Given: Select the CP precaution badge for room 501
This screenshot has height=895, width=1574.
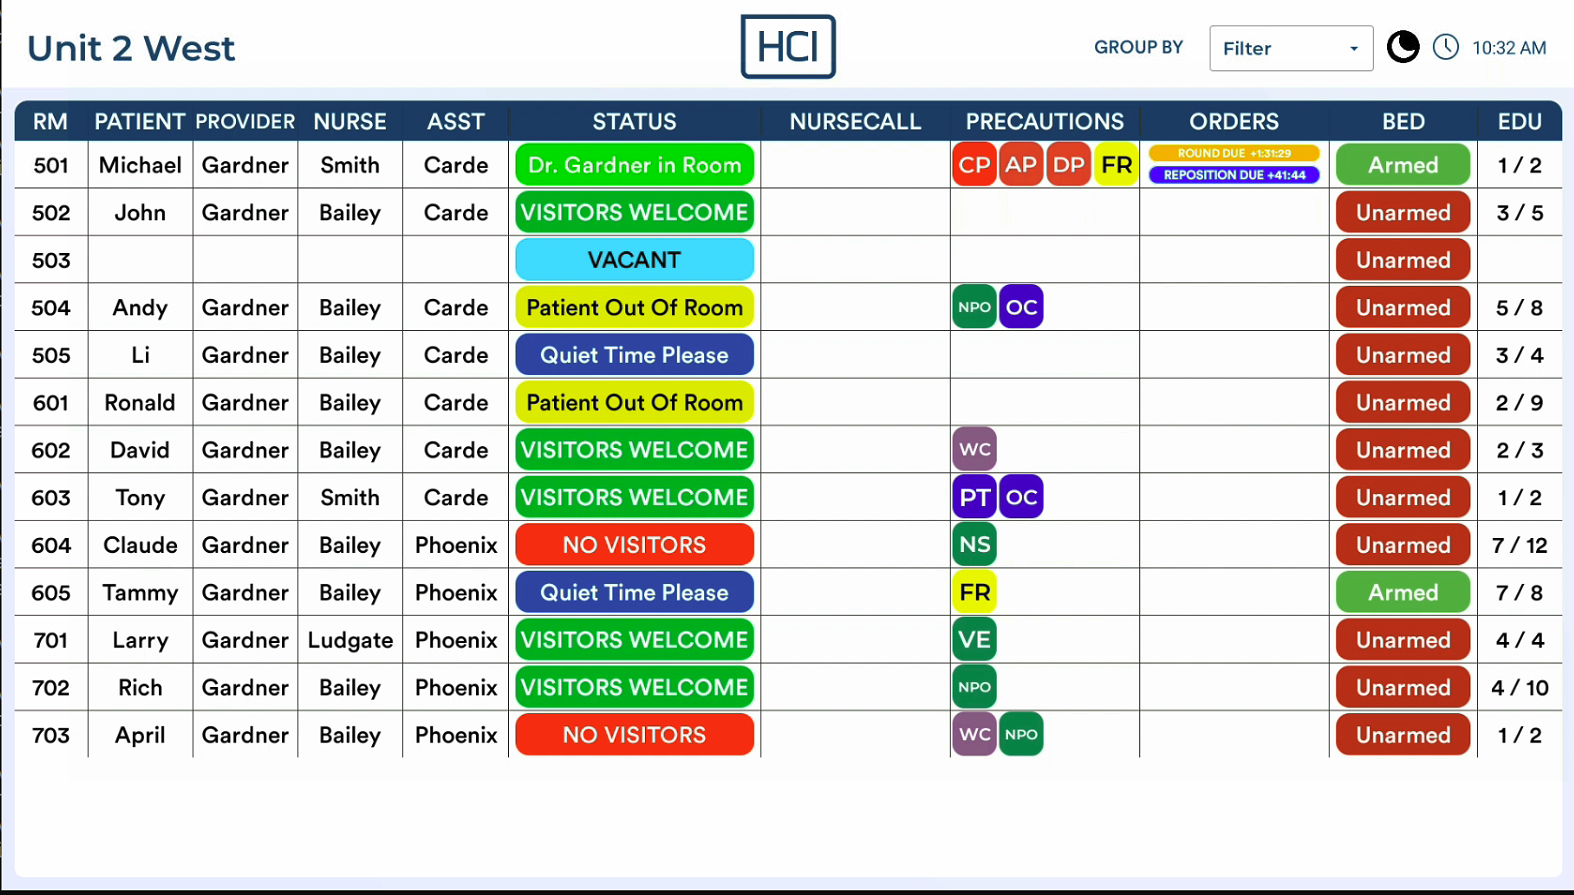Looking at the screenshot, I should pos(974,165).
